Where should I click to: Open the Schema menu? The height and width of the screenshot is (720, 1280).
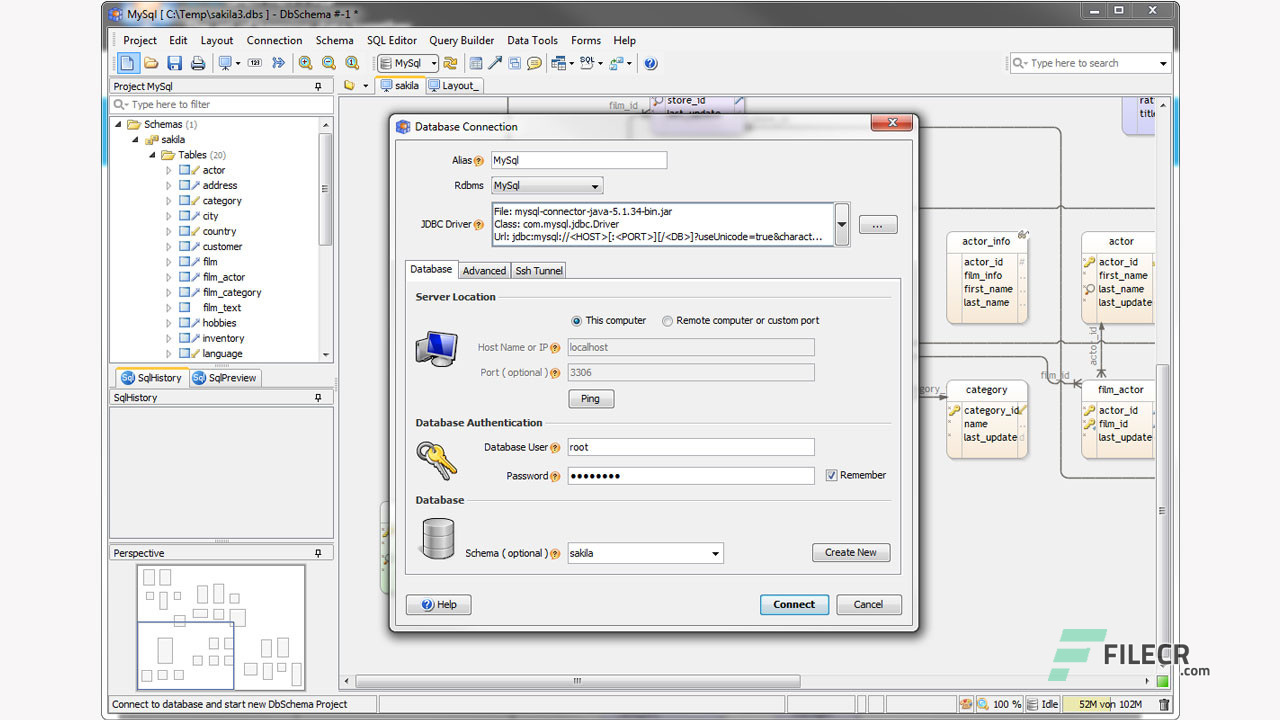[x=334, y=40]
